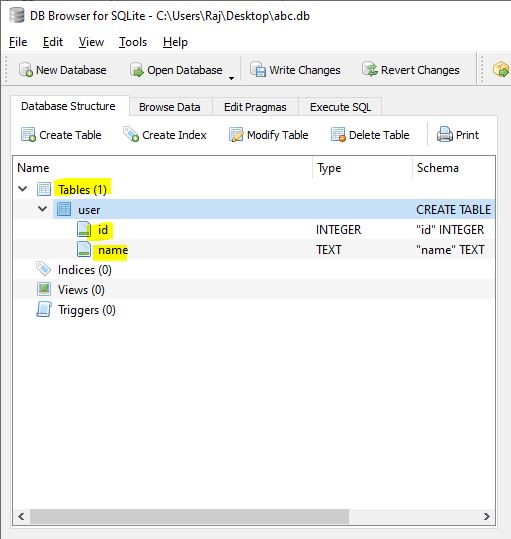Screen dimensions: 511x539
Task: Click the Create Table icon
Action: (28, 134)
